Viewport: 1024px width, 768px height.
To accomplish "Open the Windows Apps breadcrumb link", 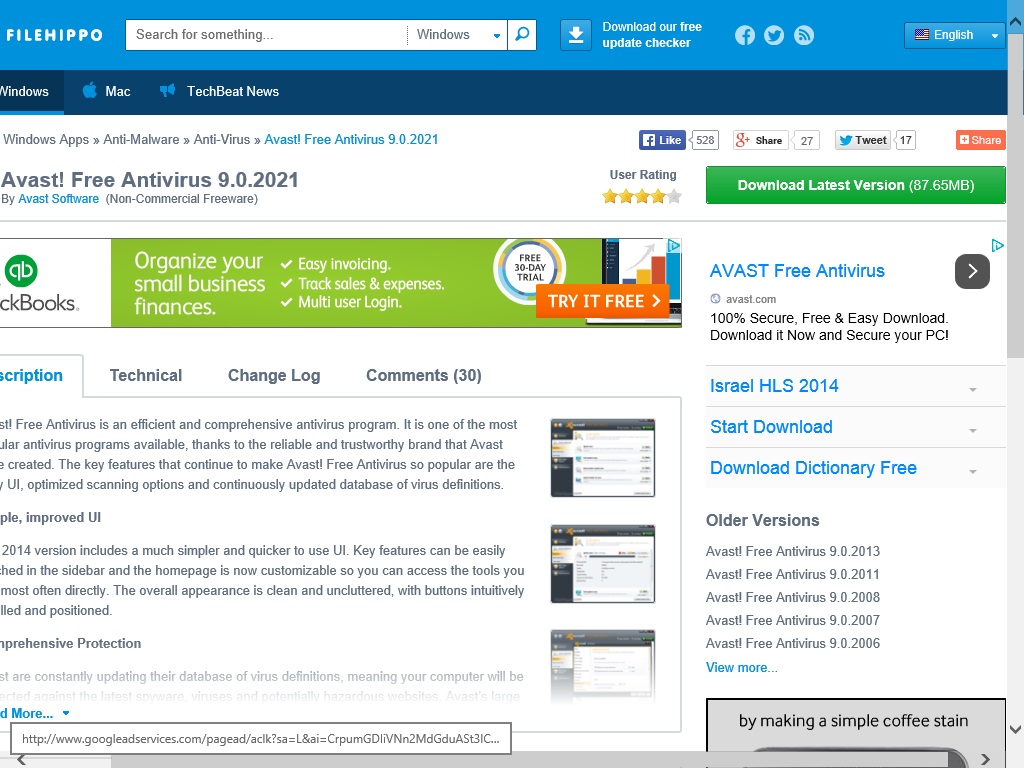I will point(46,139).
